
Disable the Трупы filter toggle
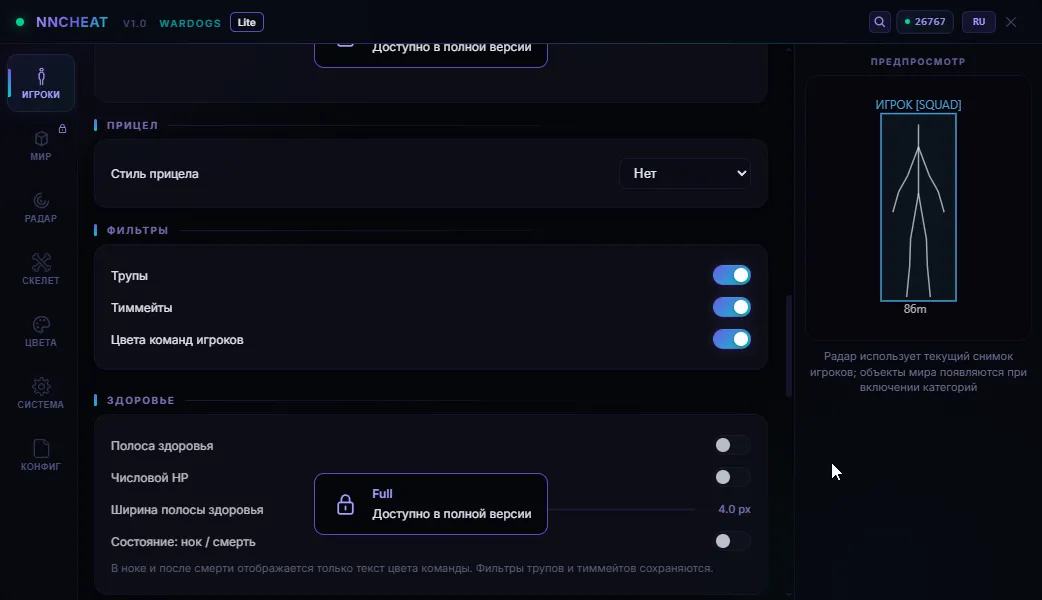[x=732, y=275]
